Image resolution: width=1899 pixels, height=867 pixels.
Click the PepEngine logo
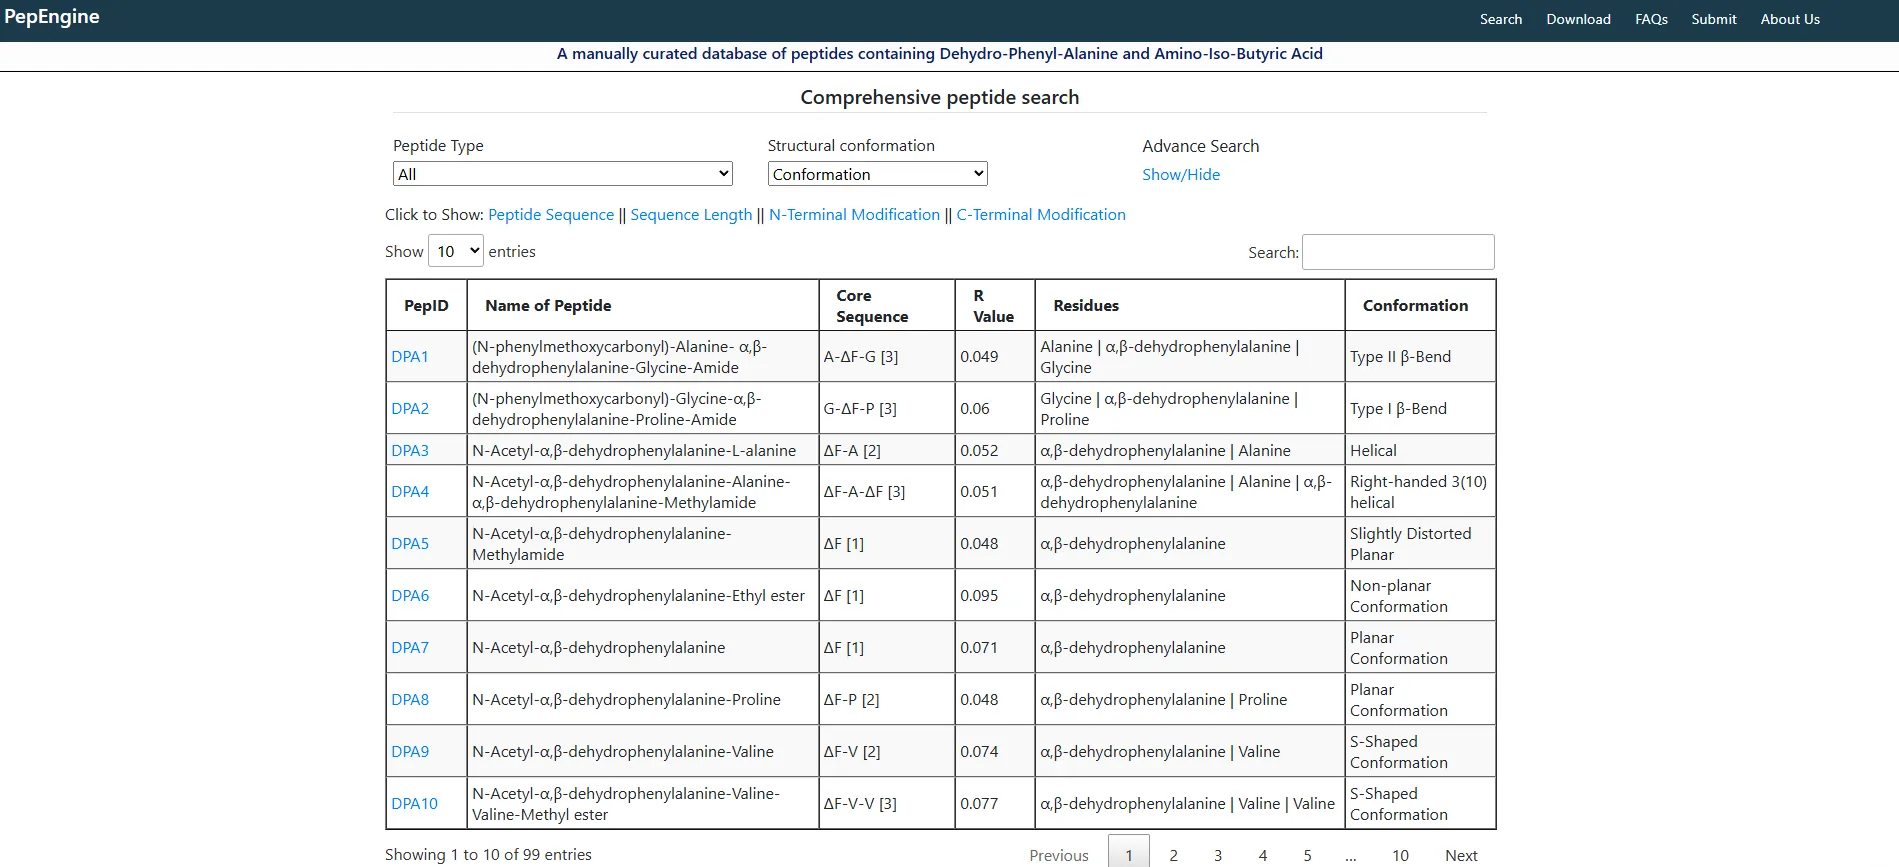pyautogui.click(x=52, y=17)
